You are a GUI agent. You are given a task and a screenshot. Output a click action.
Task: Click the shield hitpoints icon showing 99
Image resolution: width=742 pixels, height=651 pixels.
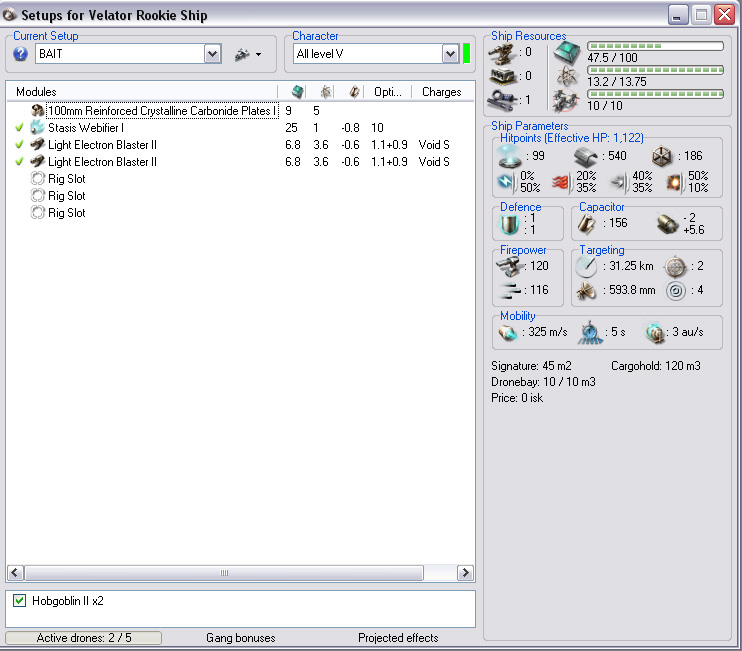(x=510, y=157)
